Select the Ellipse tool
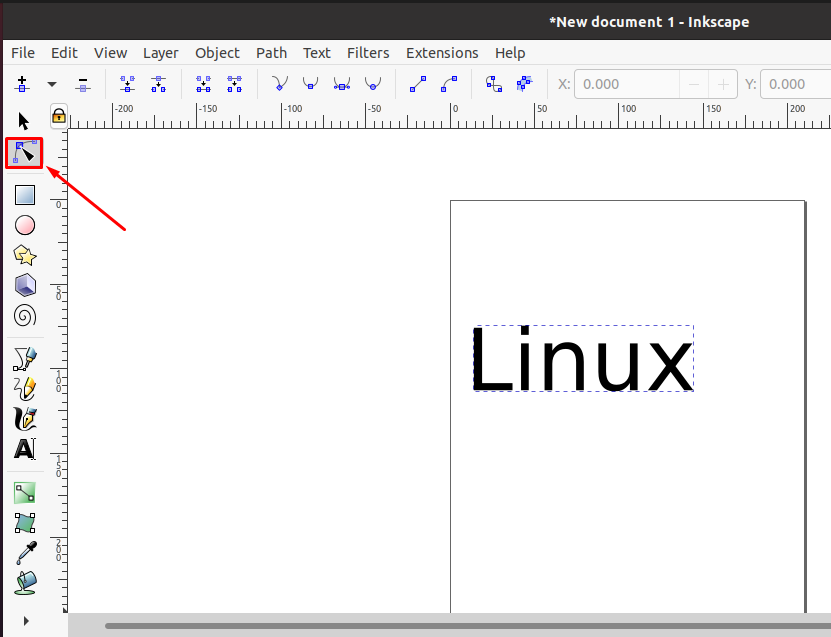The height and width of the screenshot is (637, 831). tap(24, 224)
